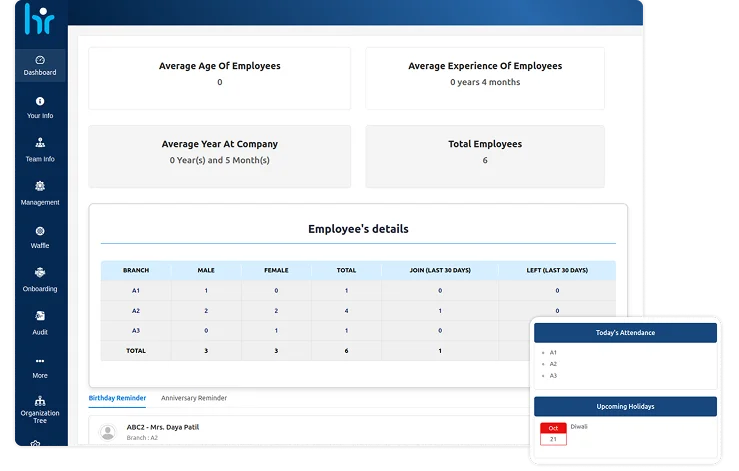Click the Upcoming Holidays header
The height and width of the screenshot is (471, 739).
pos(625,406)
